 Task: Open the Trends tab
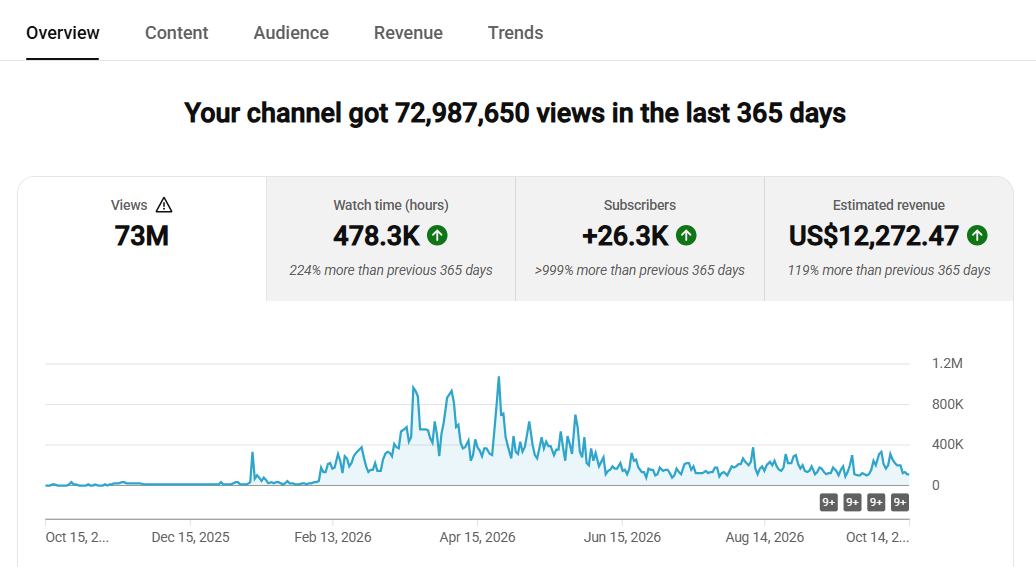(515, 32)
